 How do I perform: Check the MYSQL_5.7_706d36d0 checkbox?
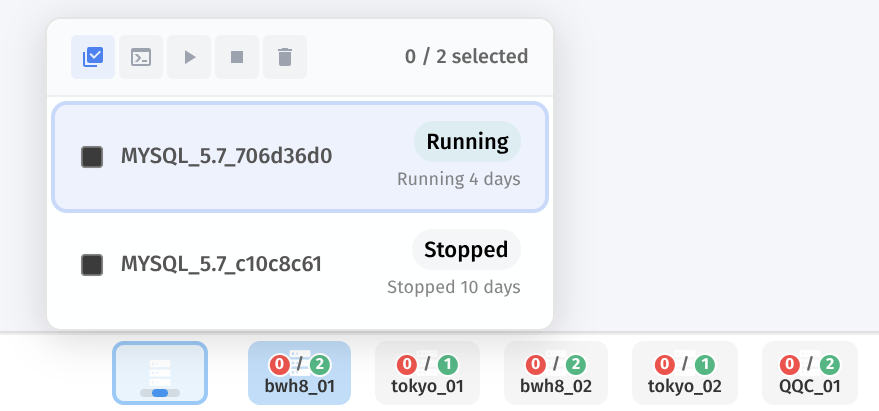tap(92, 157)
